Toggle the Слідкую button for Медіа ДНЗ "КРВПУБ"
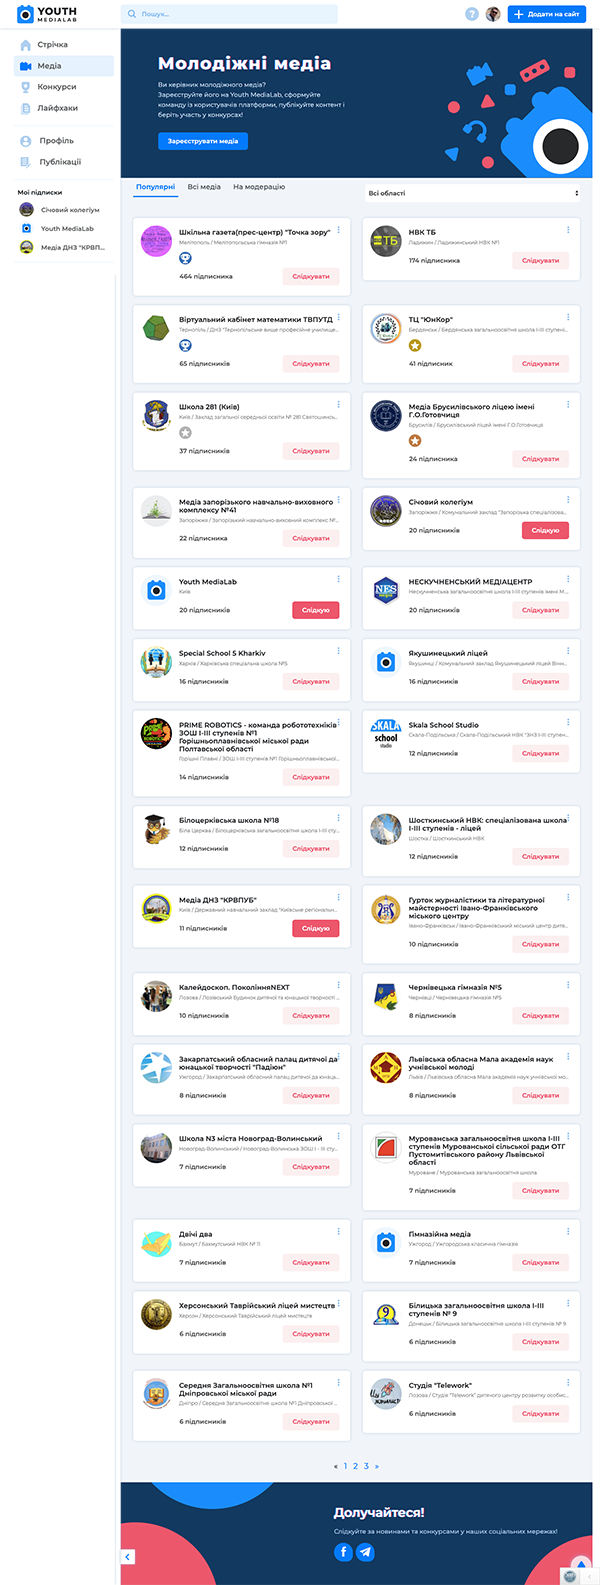This screenshot has height=1585, width=600. (315, 928)
